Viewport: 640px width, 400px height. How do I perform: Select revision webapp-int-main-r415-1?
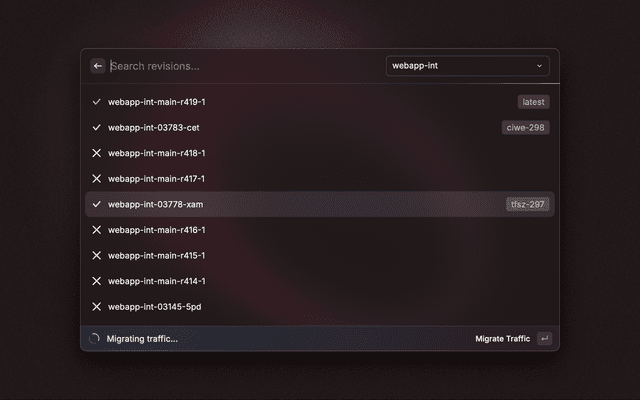click(x=320, y=256)
